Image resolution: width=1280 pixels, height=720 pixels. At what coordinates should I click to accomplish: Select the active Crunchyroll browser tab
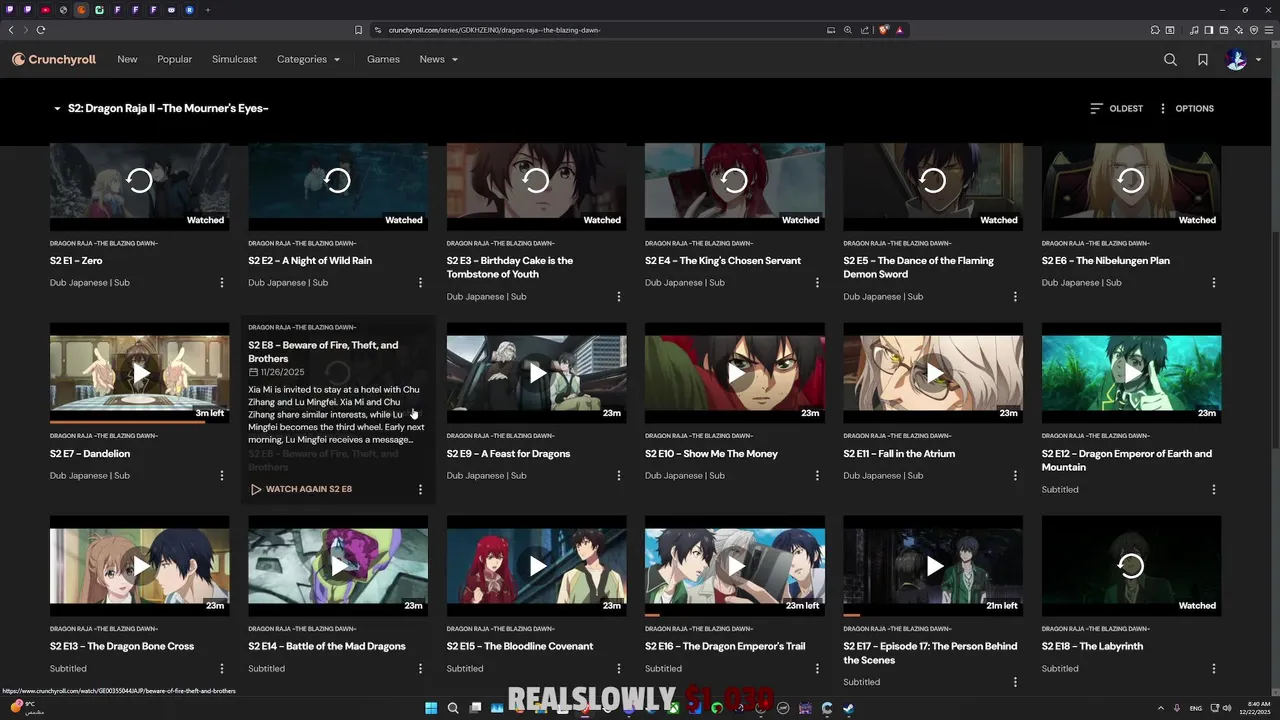[81, 10]
